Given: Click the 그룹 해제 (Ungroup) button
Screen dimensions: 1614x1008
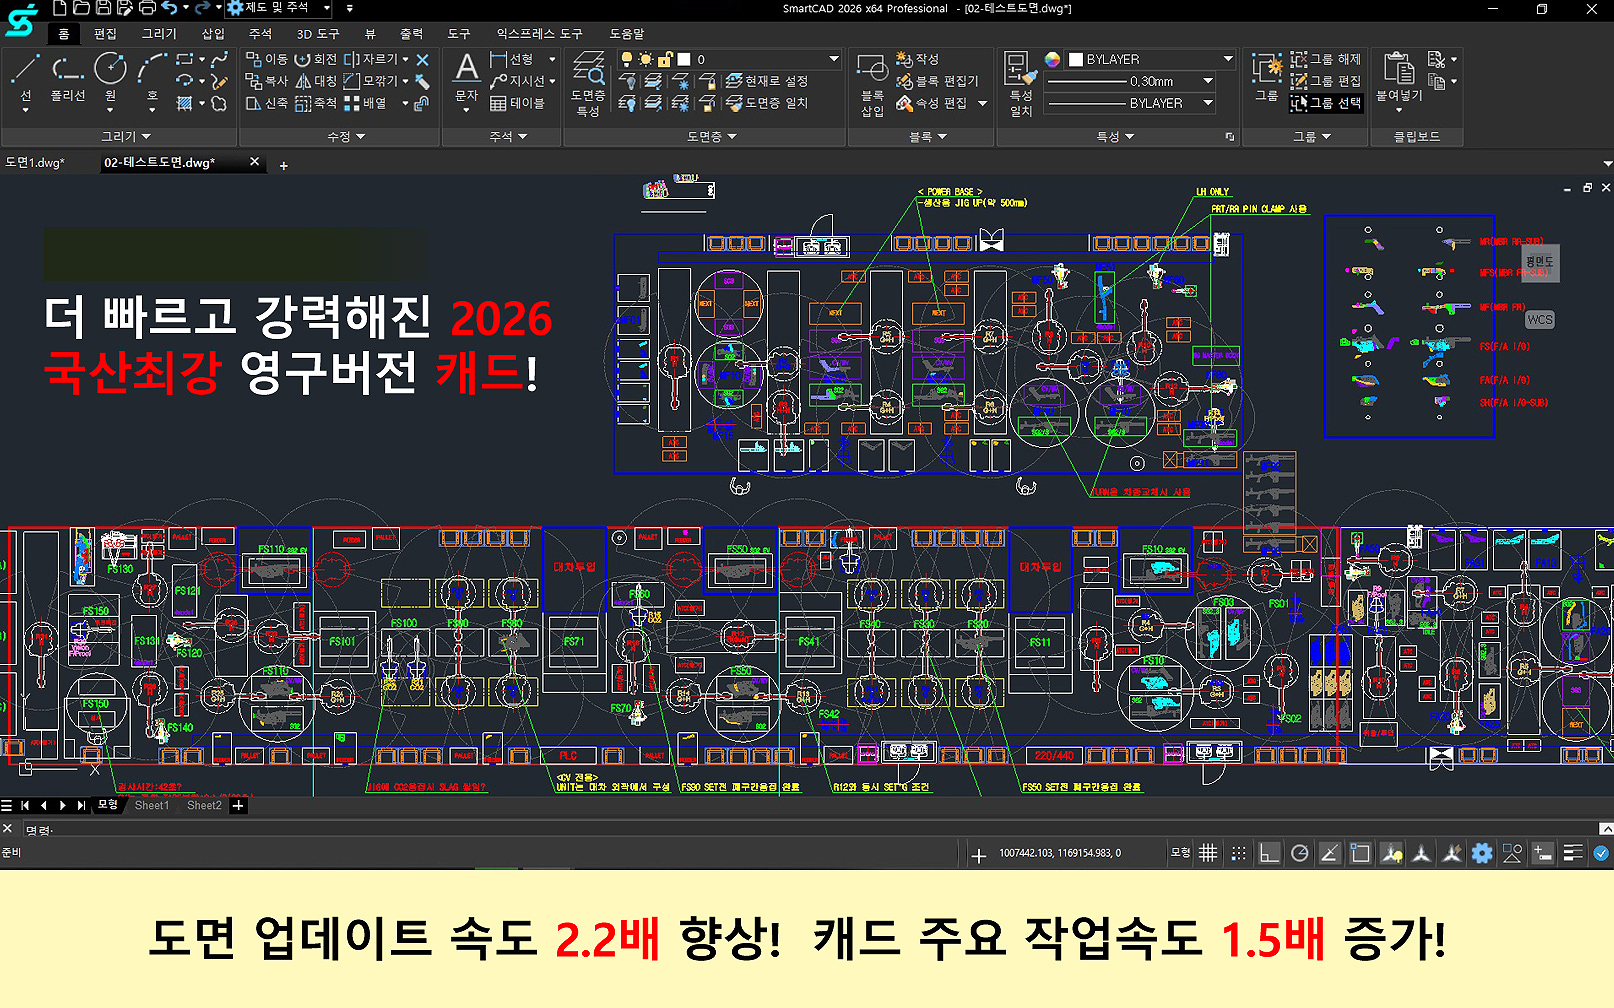Looking at the screenshot, I should (x=1326, y=59).
